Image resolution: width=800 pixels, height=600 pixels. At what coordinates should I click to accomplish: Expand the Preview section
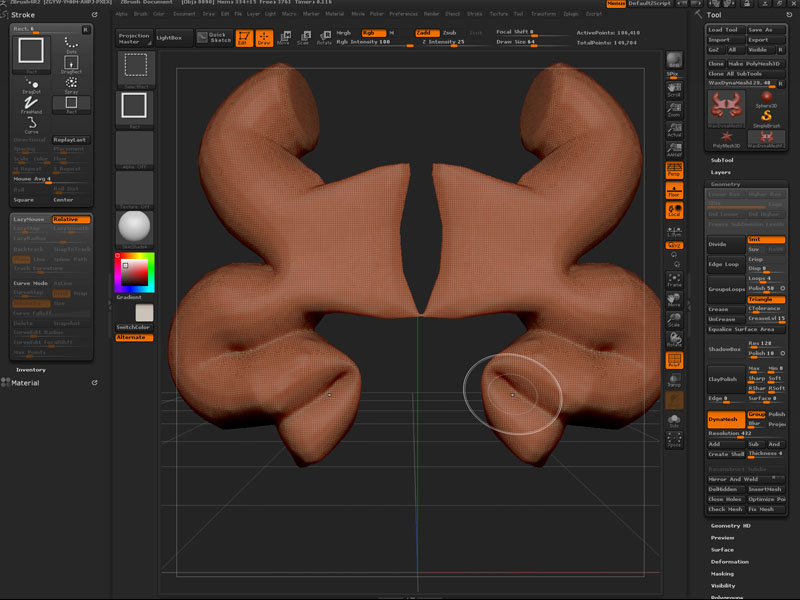coord(722,538)
